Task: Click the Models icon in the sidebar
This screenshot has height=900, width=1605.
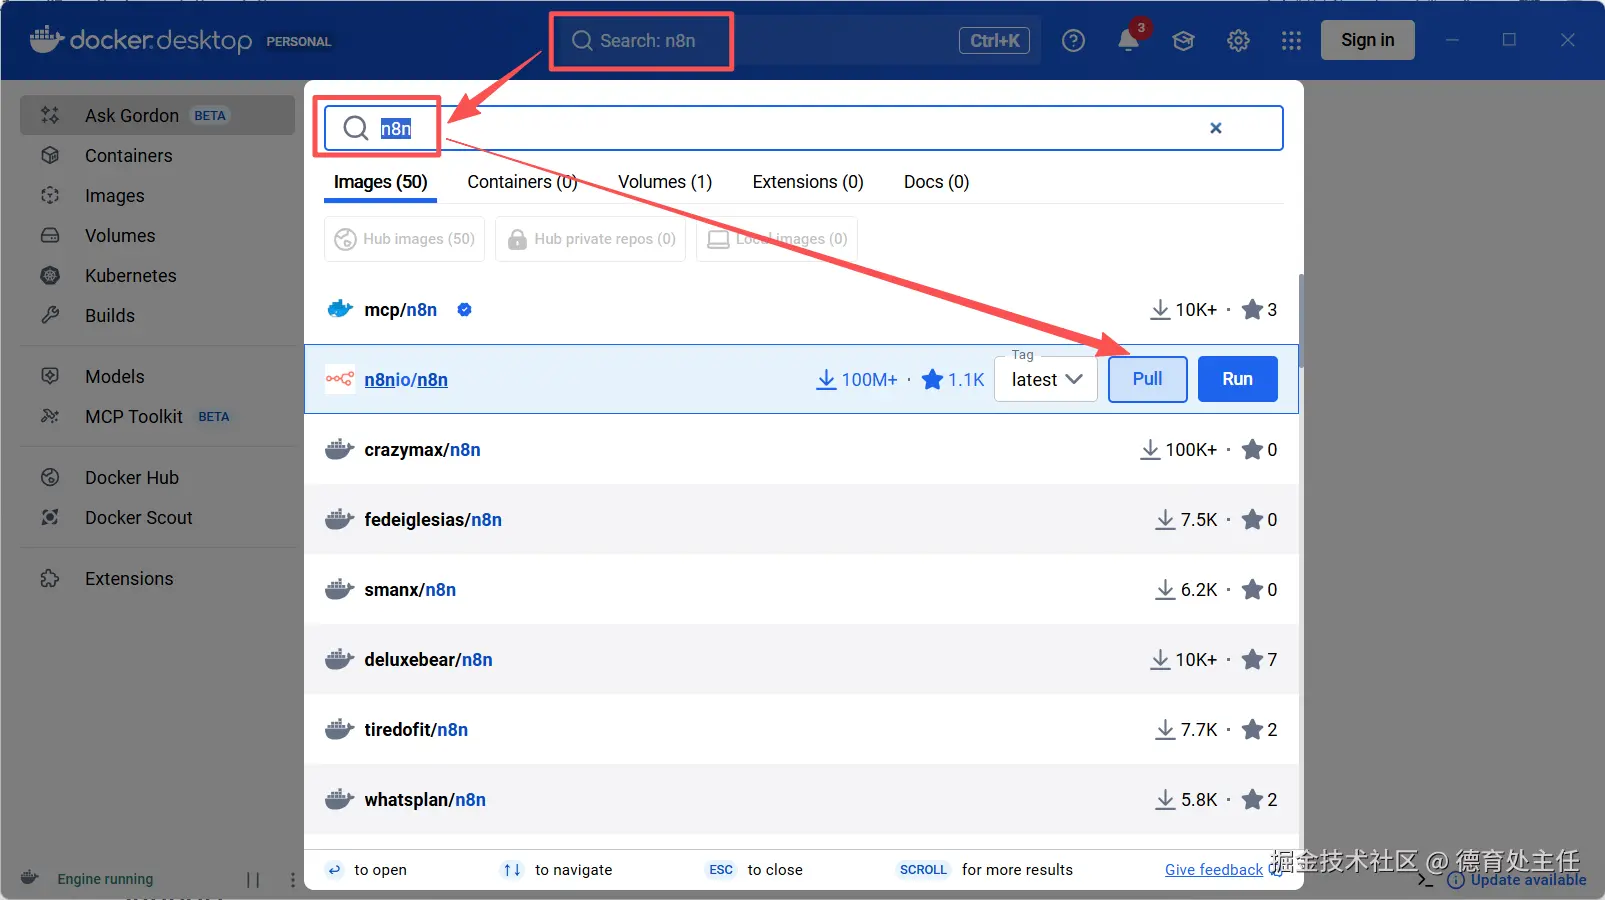Action: pyautogui.click(x=50, y=377)
